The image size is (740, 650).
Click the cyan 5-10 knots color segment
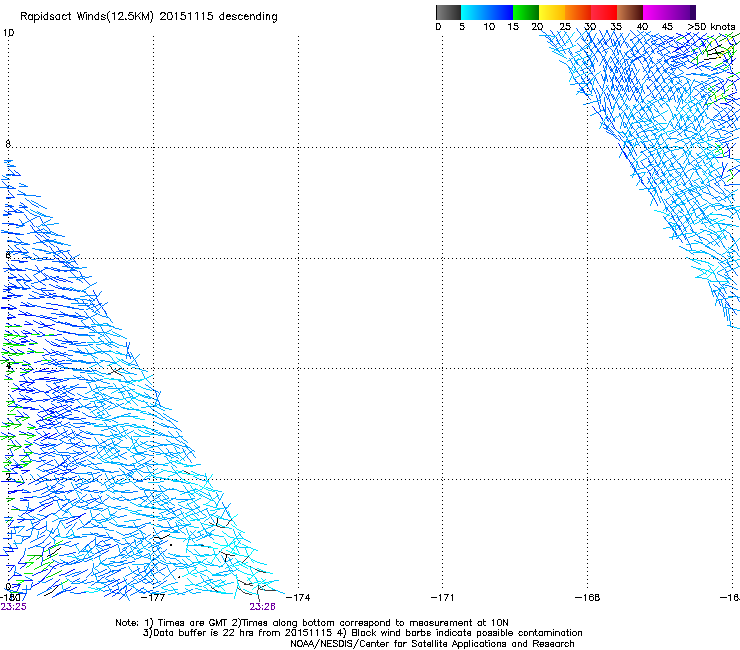(474, 12)
